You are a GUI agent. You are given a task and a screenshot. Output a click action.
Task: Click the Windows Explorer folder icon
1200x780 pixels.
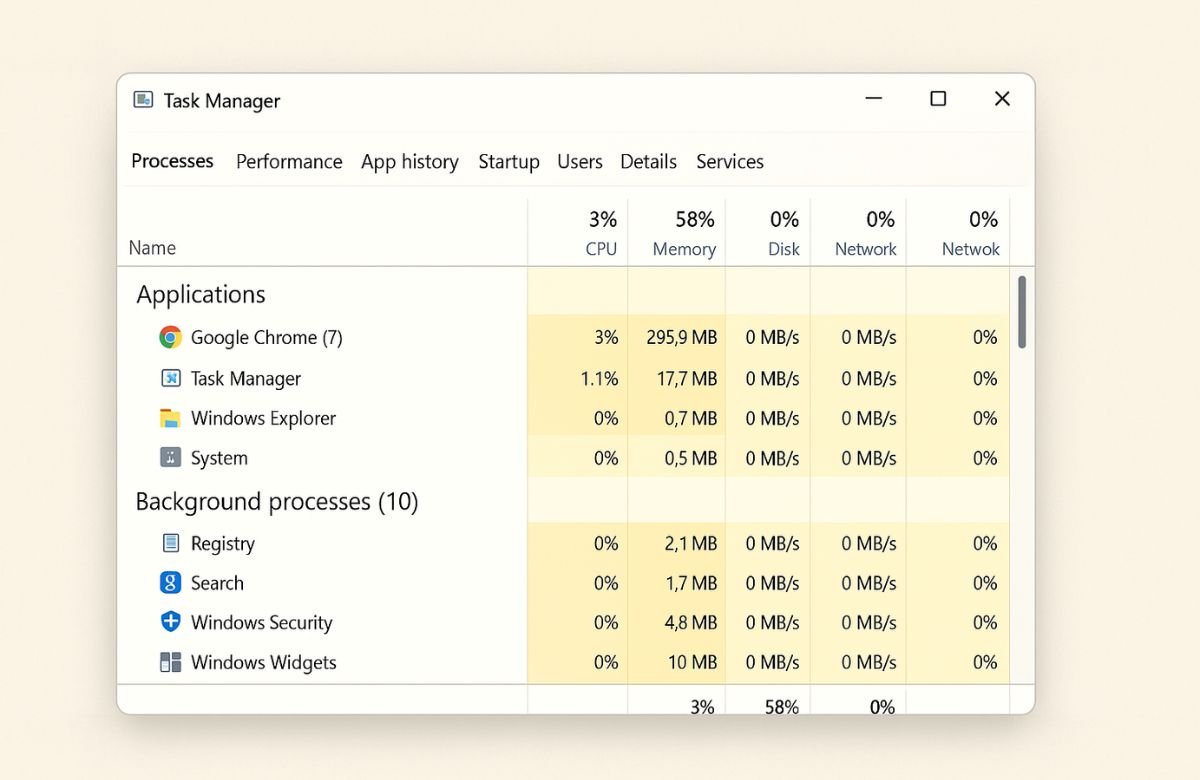pyautogui.click(x=171, y=418)
